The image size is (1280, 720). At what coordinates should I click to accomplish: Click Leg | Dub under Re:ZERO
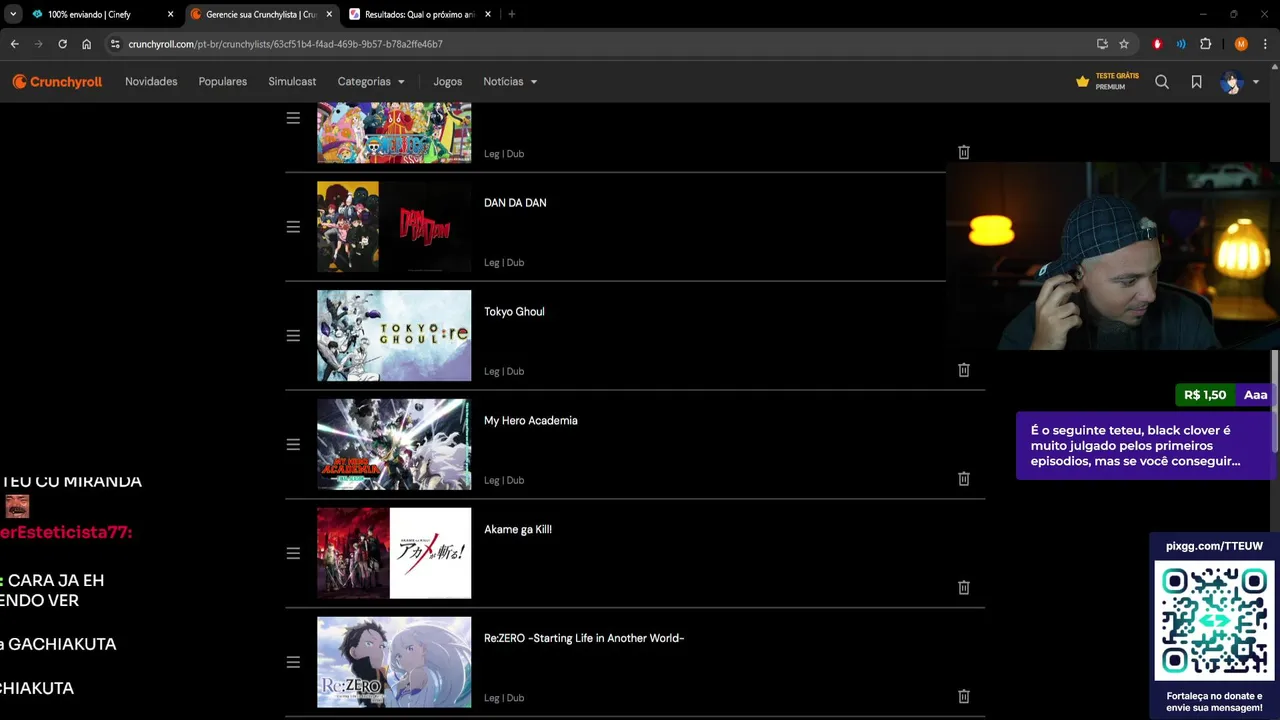504,698
